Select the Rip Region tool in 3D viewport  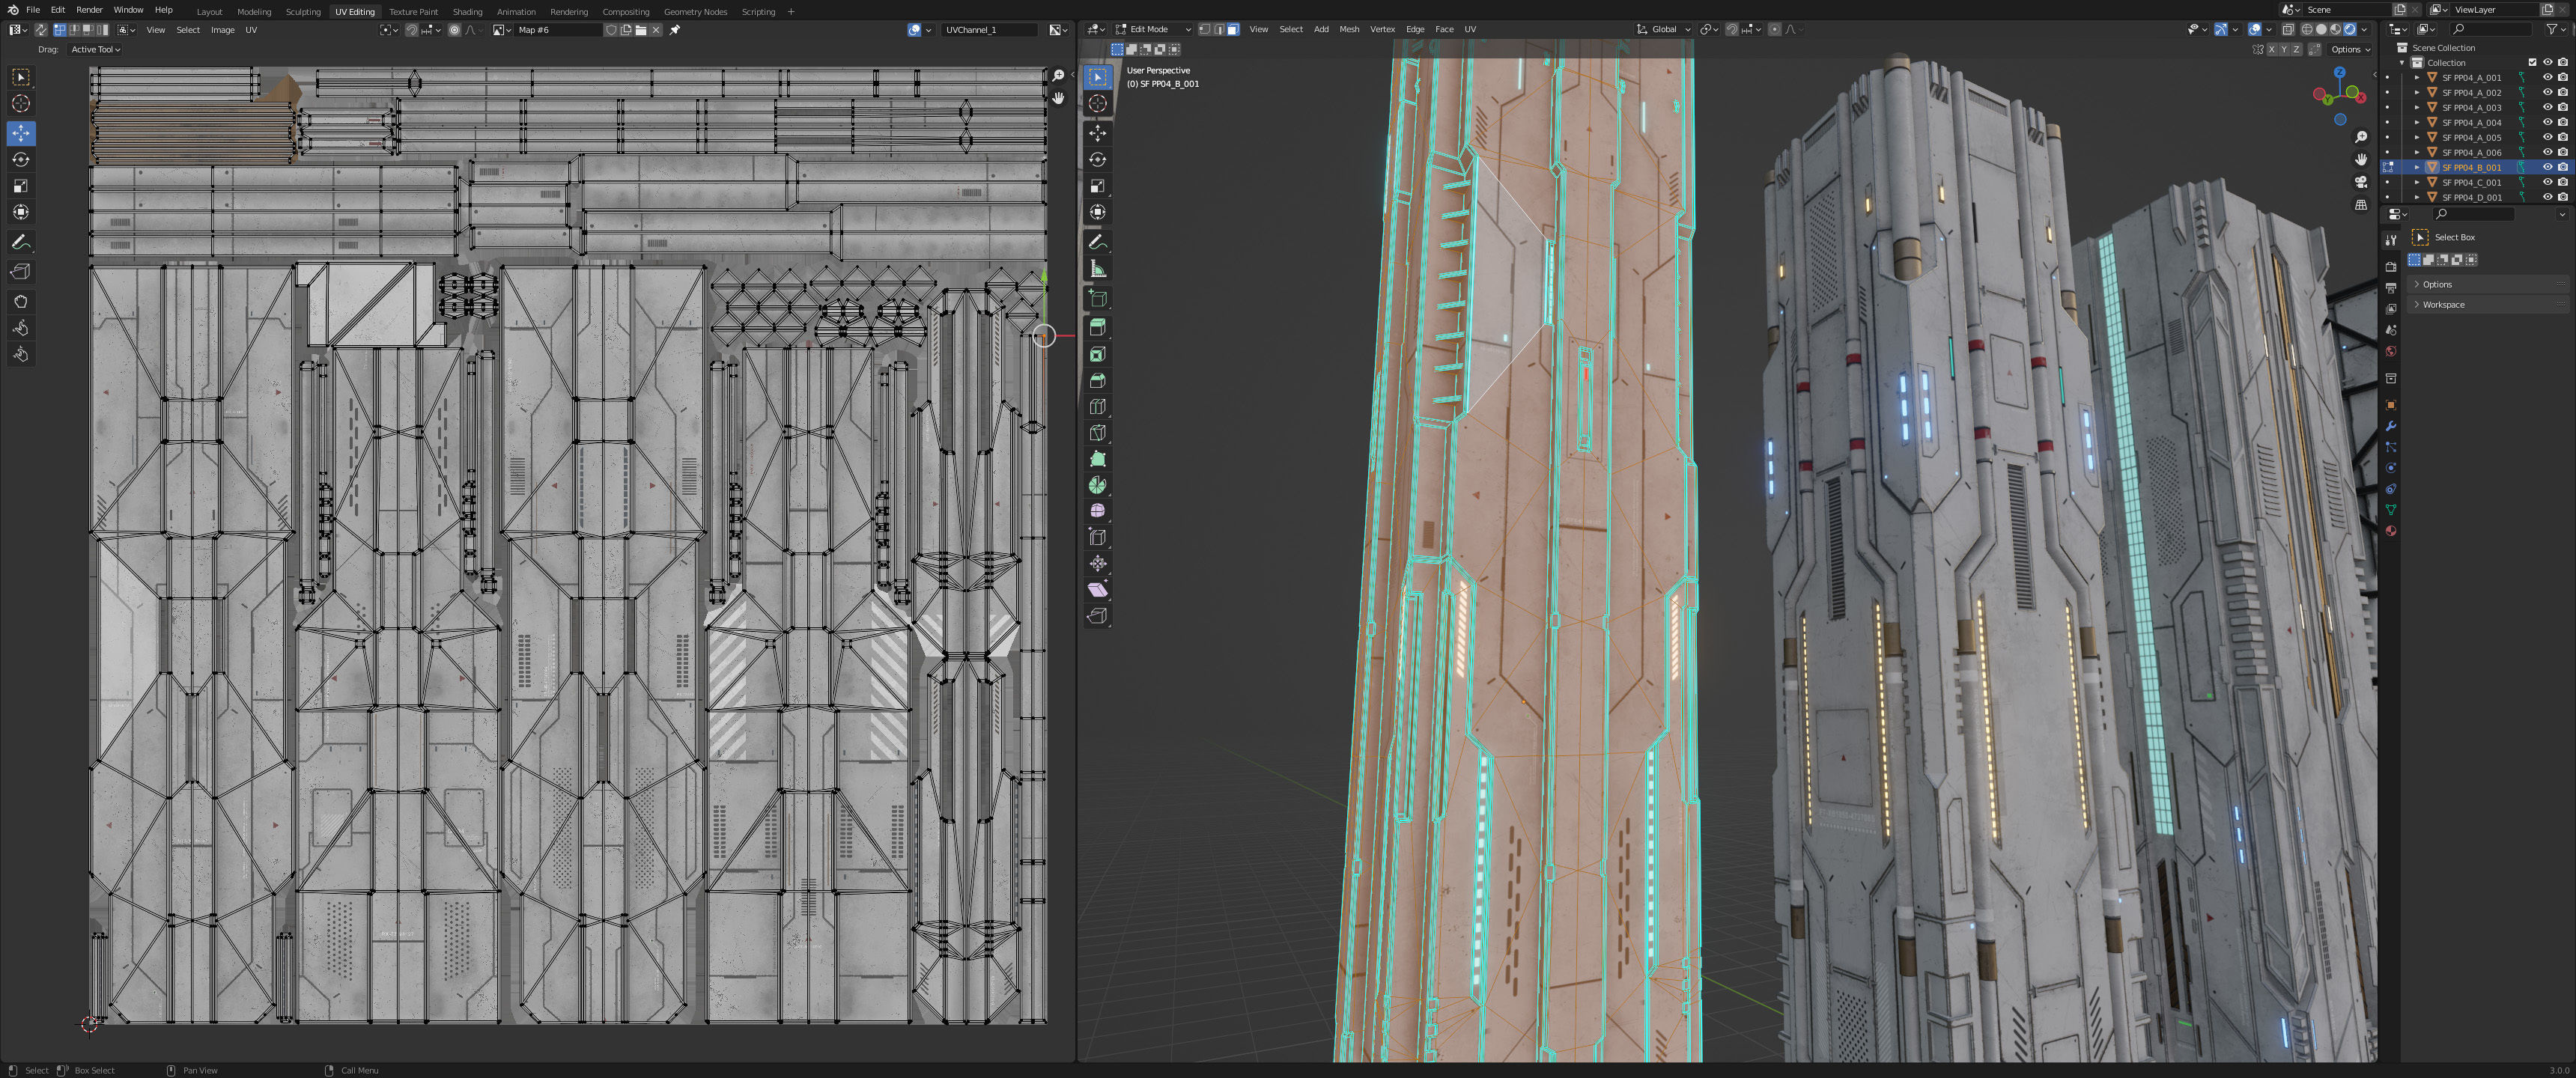pos(1098,616)
